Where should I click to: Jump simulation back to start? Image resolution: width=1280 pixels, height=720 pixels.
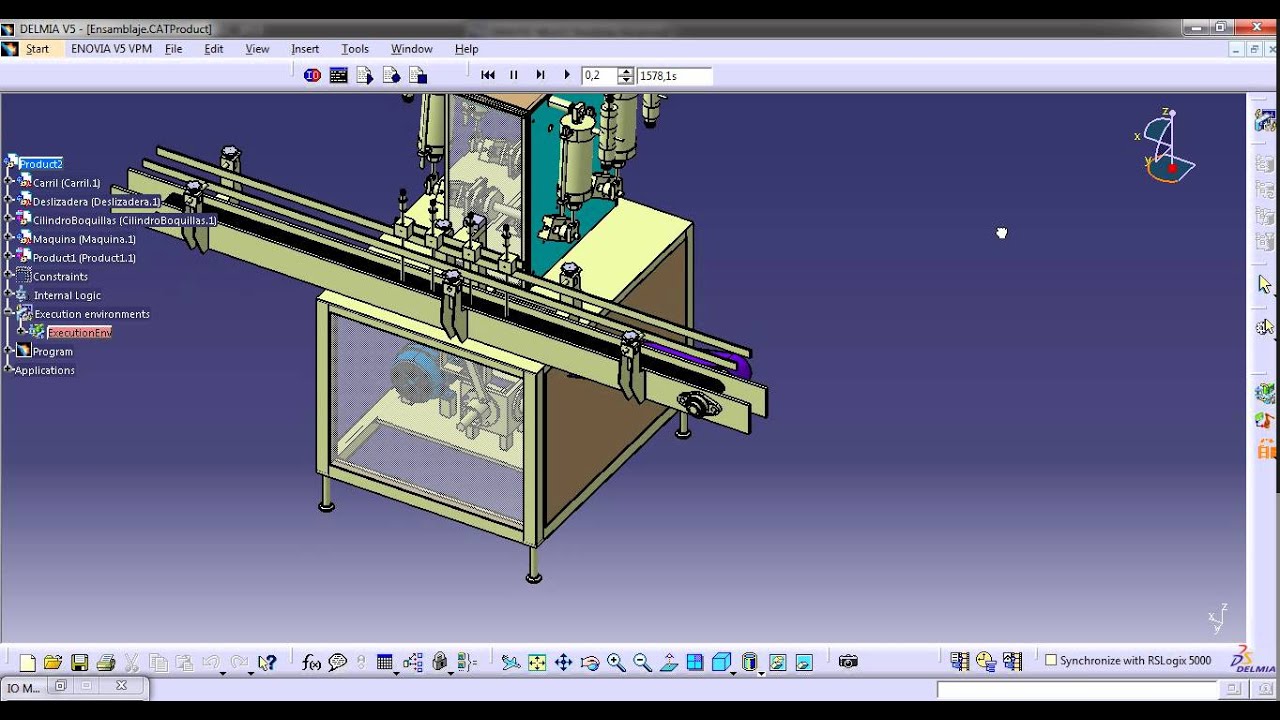click(488, 75)
